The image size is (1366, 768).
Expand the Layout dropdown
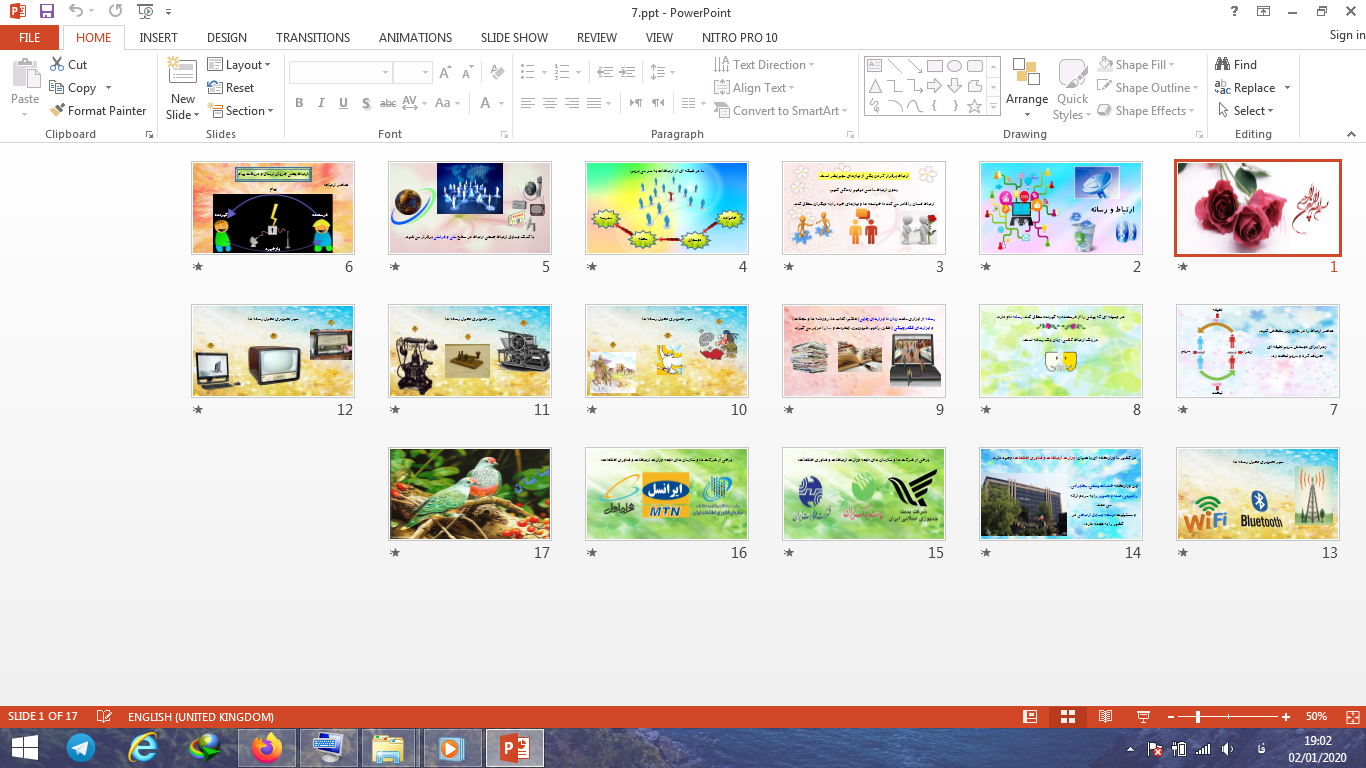tap(239, 65)
